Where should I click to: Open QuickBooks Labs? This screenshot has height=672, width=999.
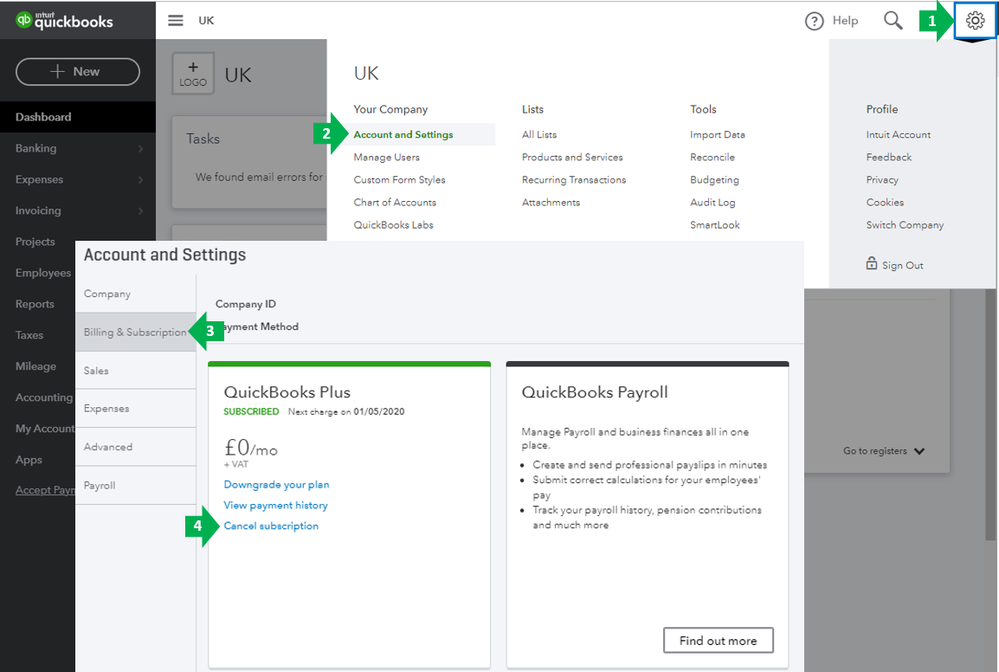(394, 225)
